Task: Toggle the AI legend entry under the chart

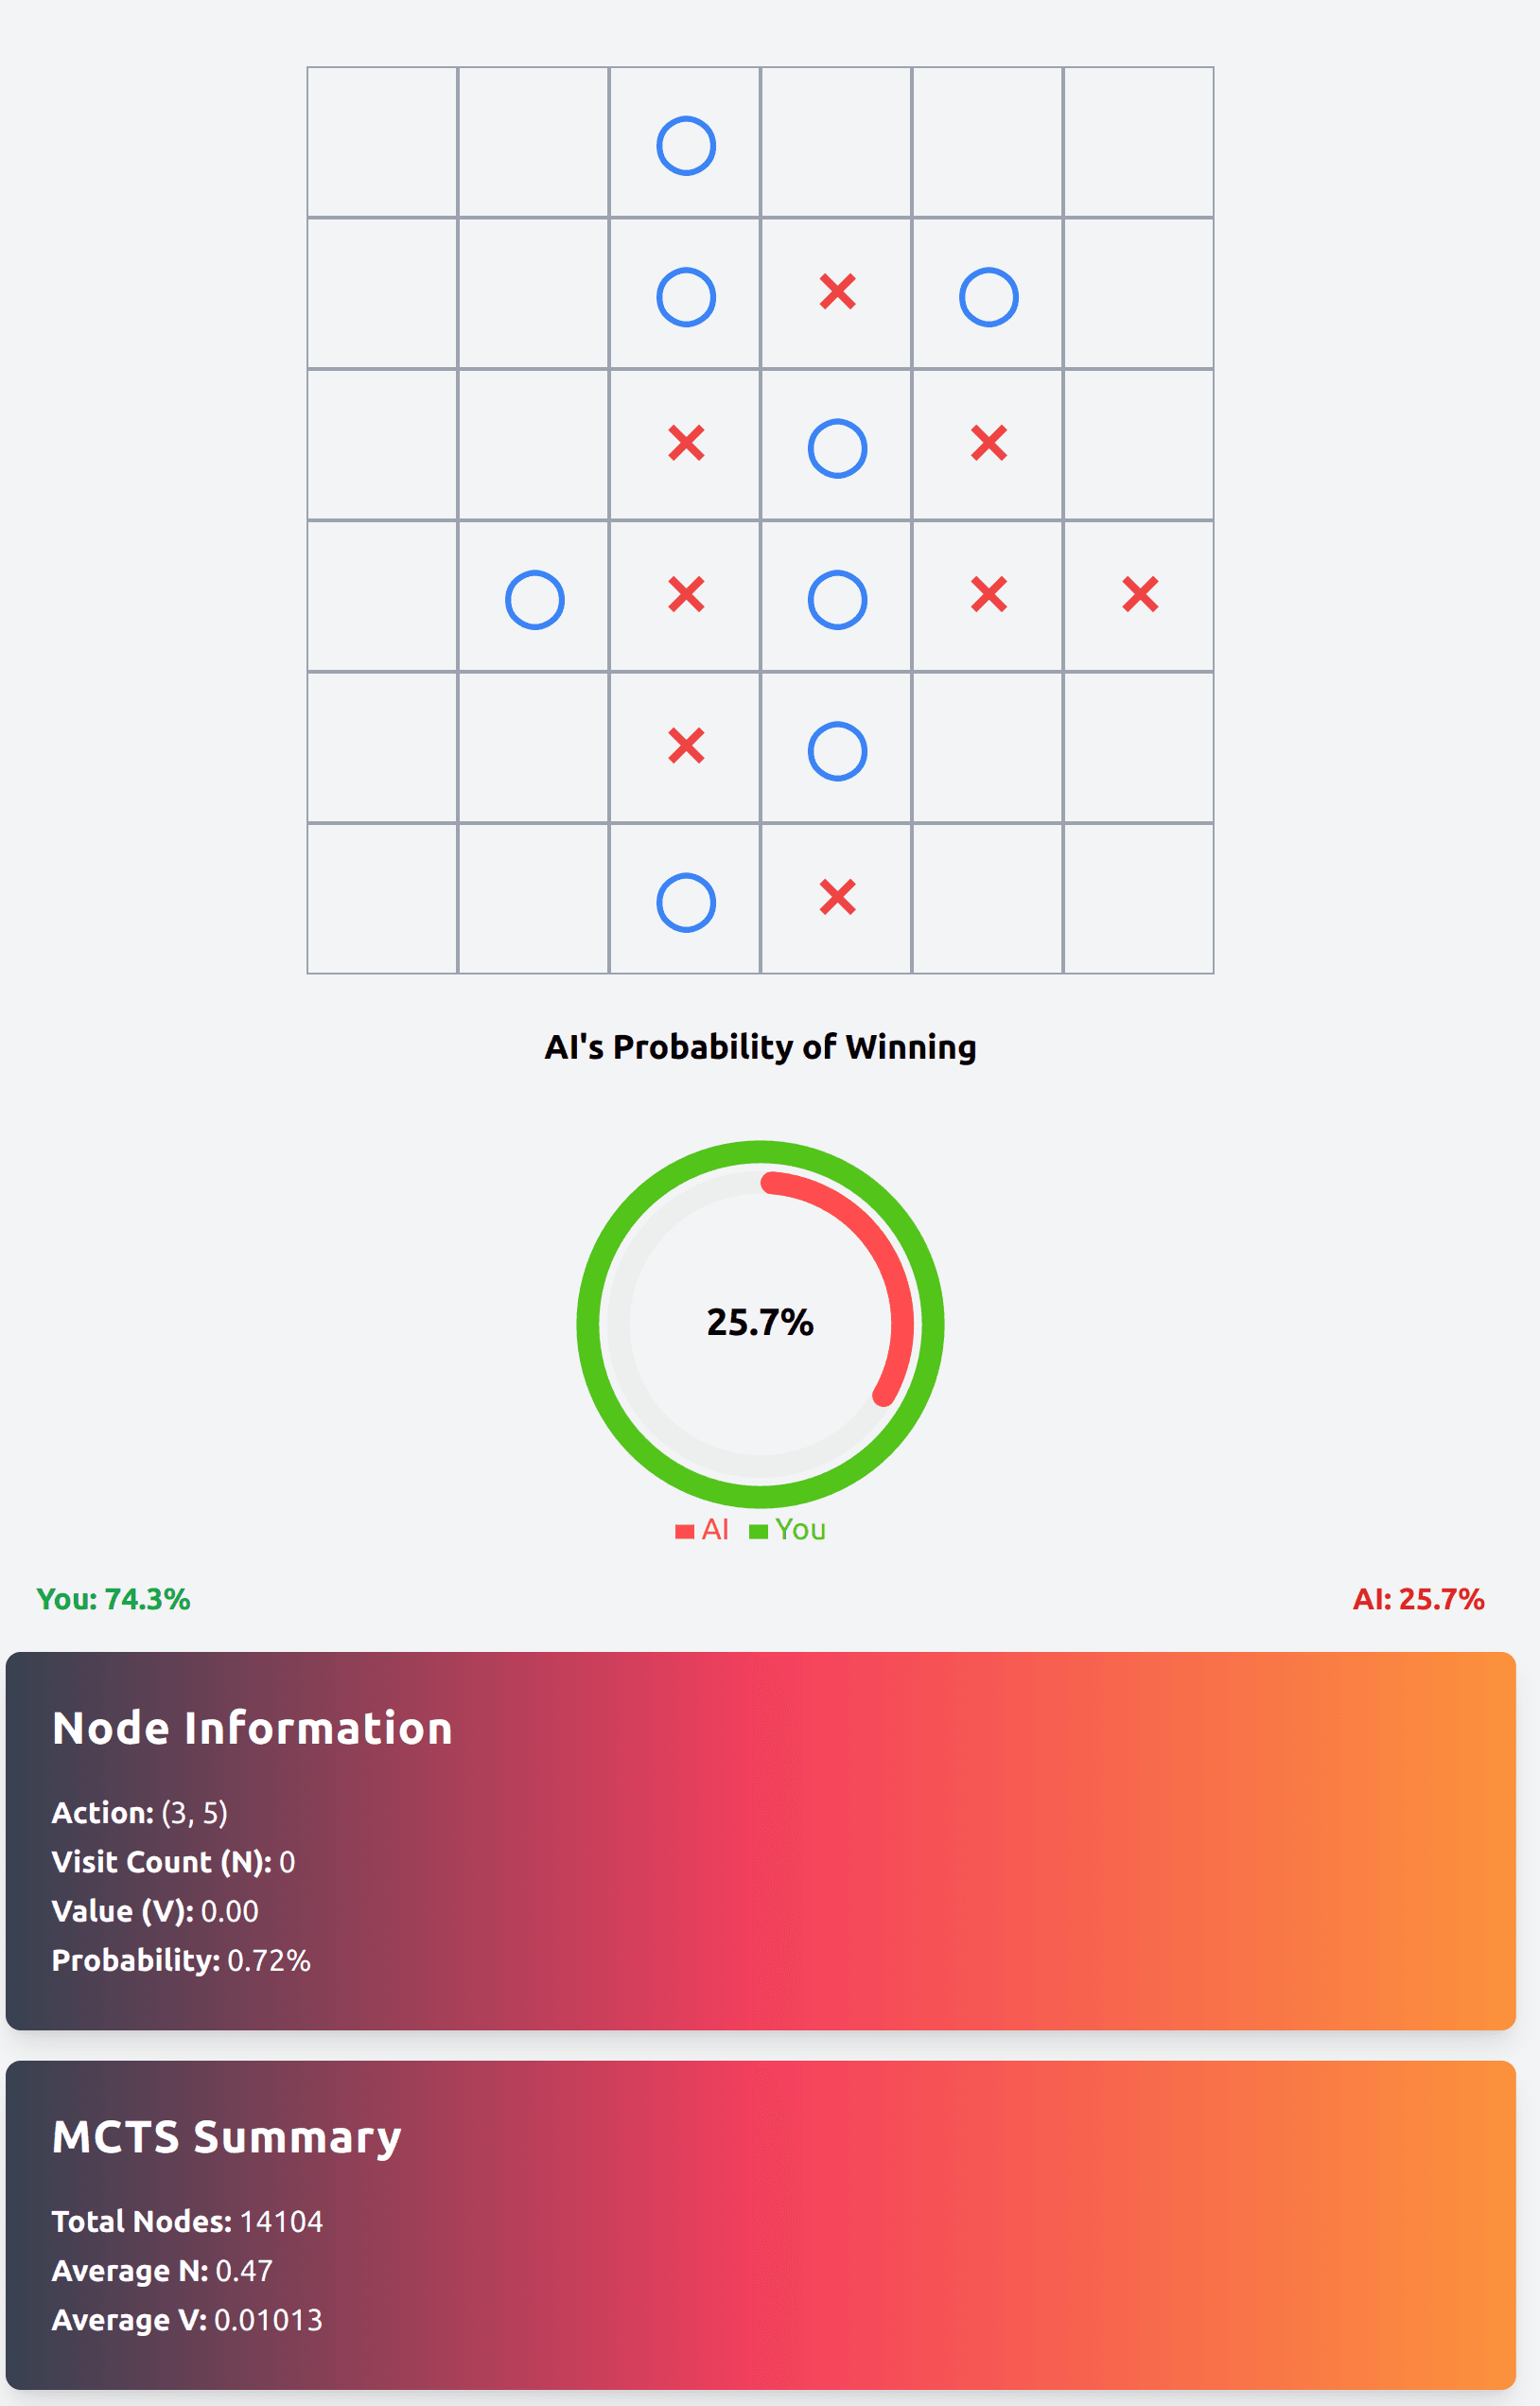Action: point(702,1530)
